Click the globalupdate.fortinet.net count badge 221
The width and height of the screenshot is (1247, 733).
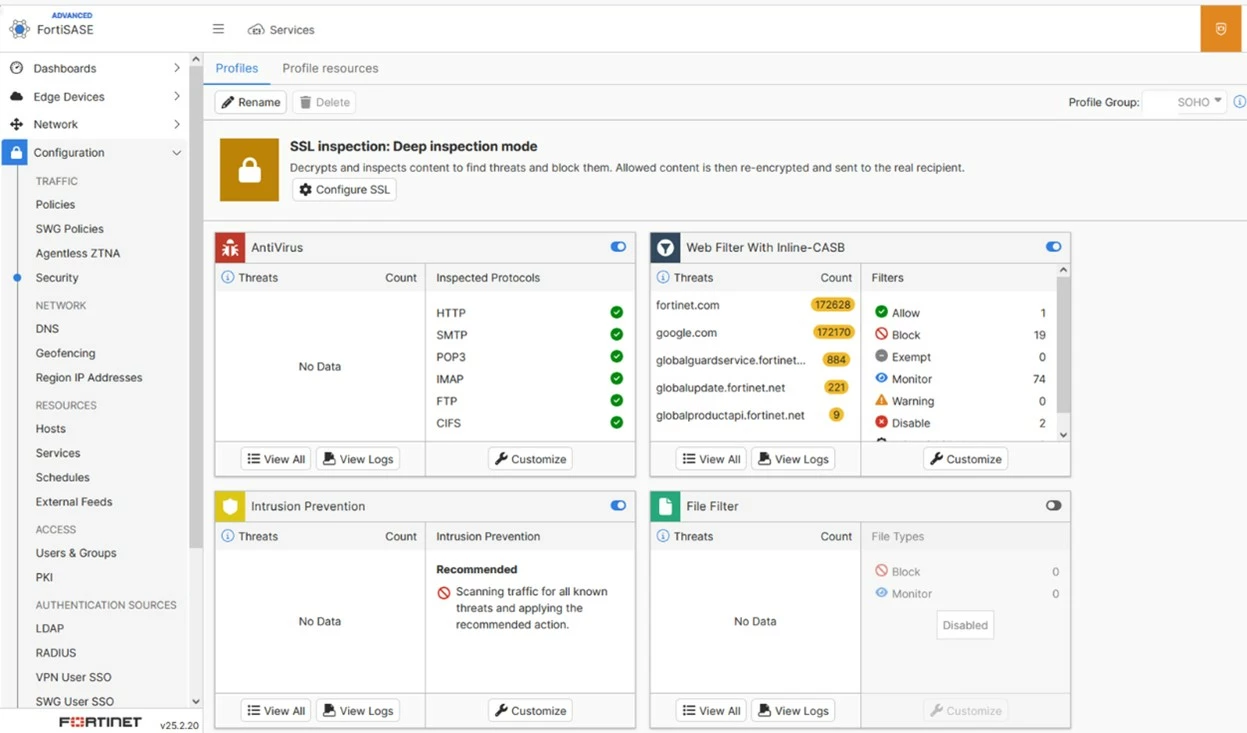pos(836,387)
